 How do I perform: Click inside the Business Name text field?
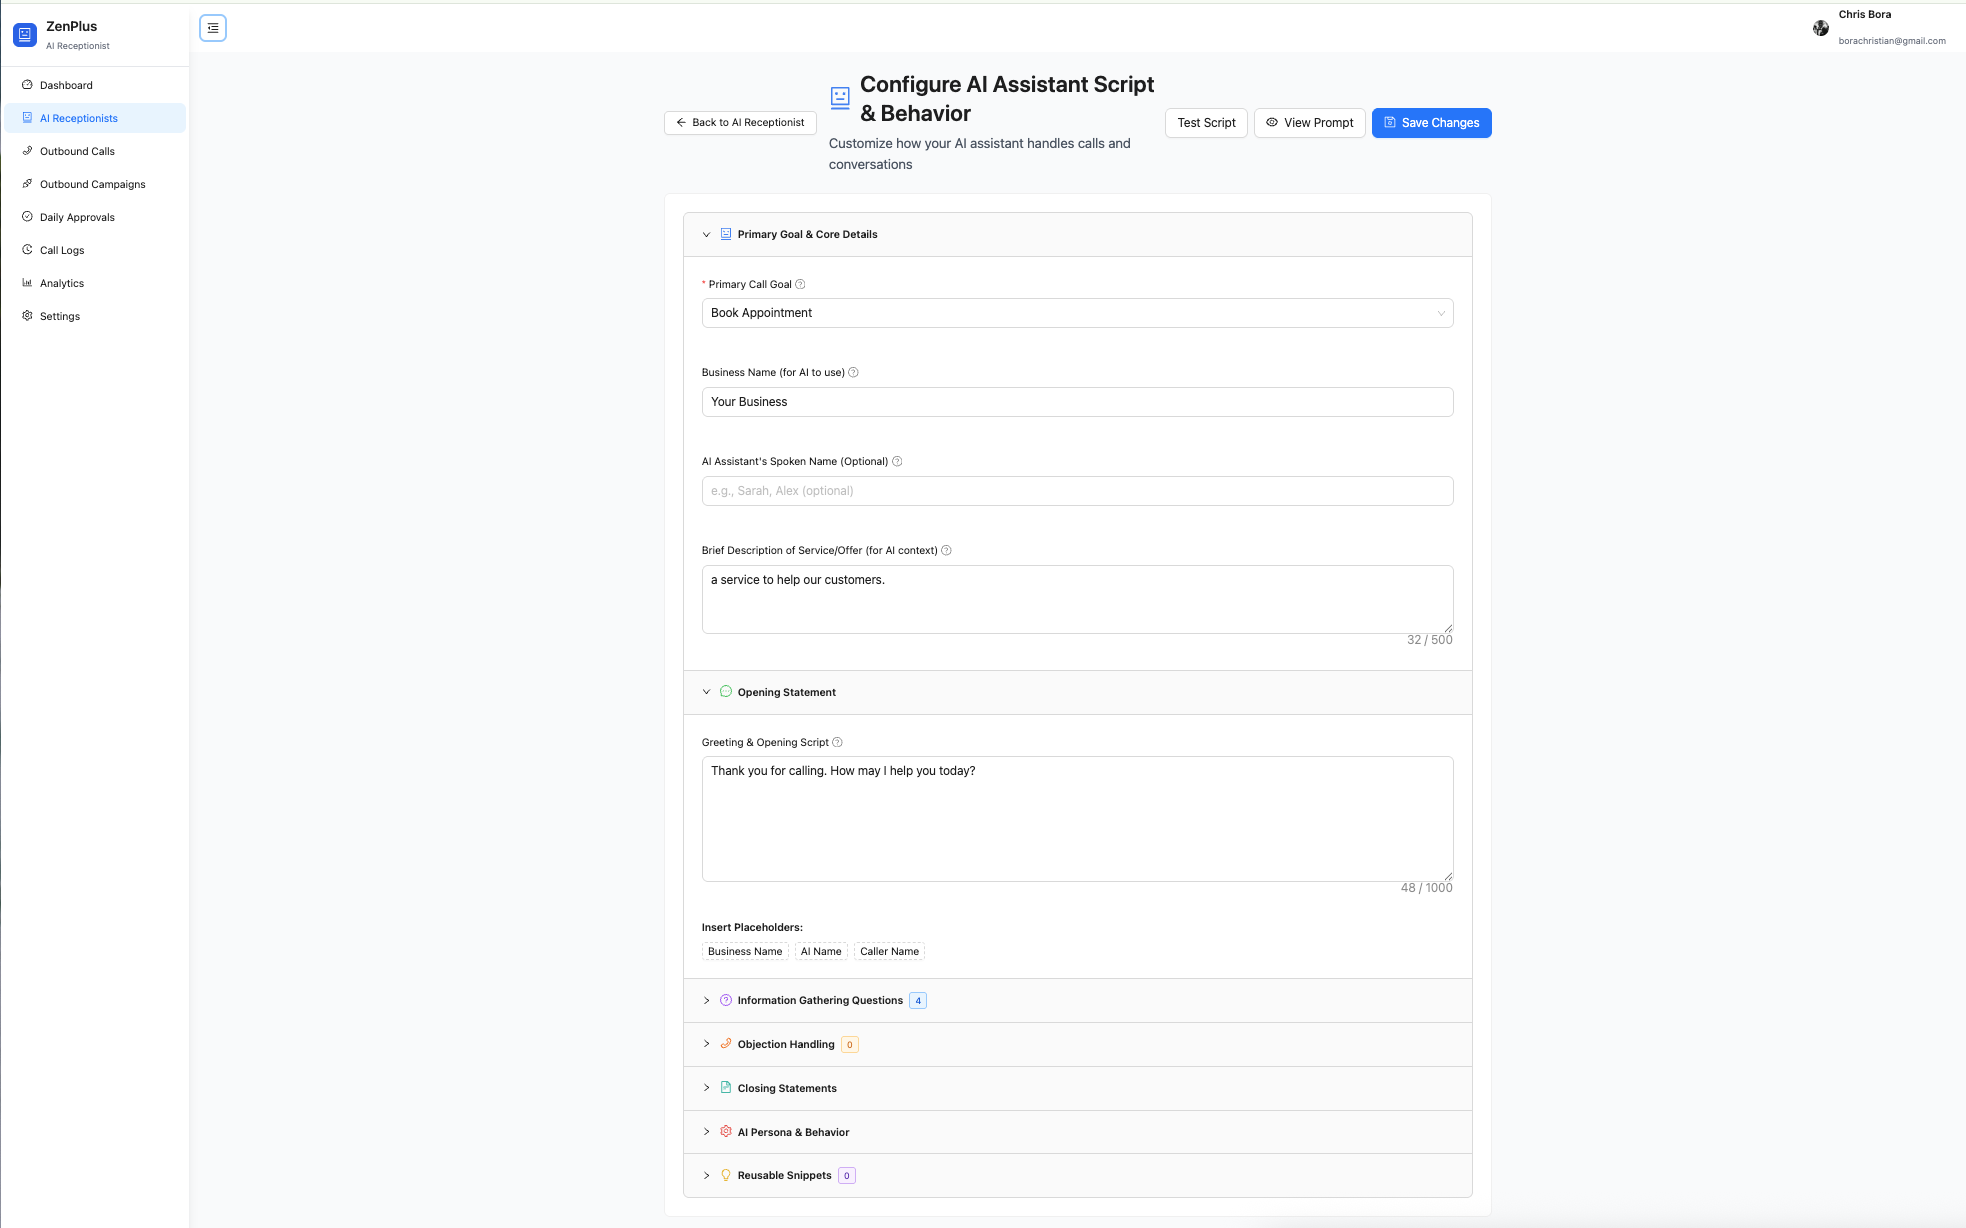pos(1077,402)
